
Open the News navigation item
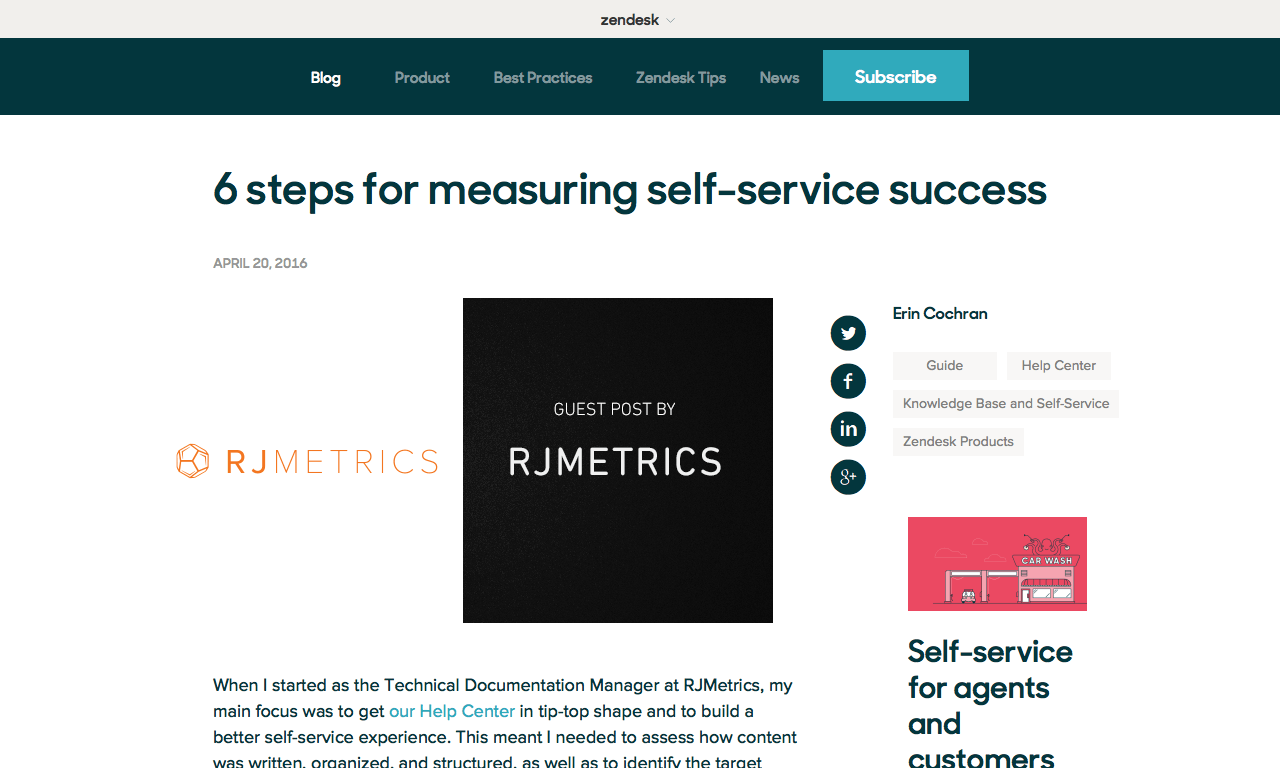point(779,77)
